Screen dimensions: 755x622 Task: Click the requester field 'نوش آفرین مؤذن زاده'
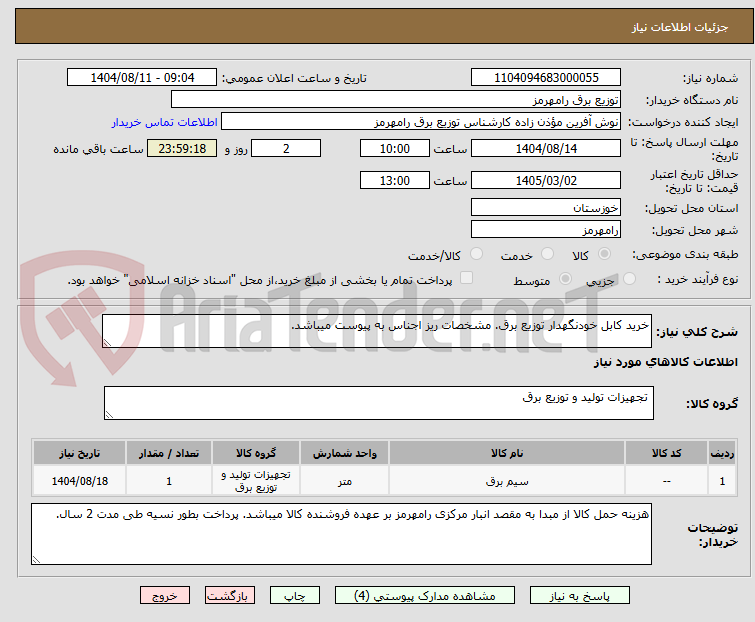coord(421,122)
